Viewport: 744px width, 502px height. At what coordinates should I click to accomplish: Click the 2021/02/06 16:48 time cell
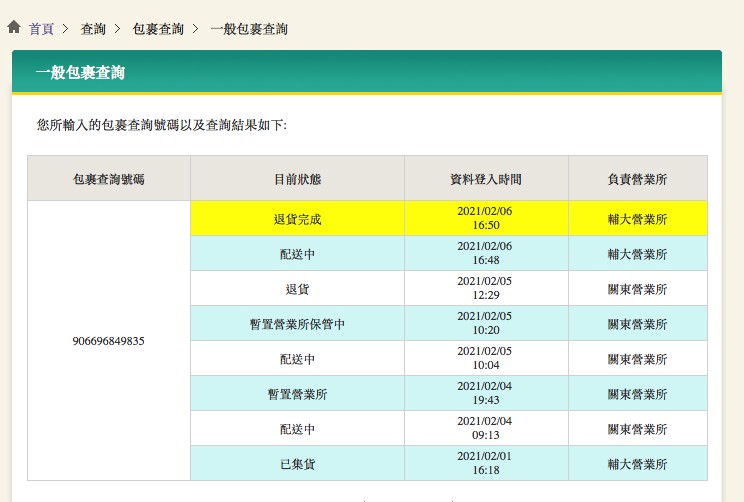486,253
